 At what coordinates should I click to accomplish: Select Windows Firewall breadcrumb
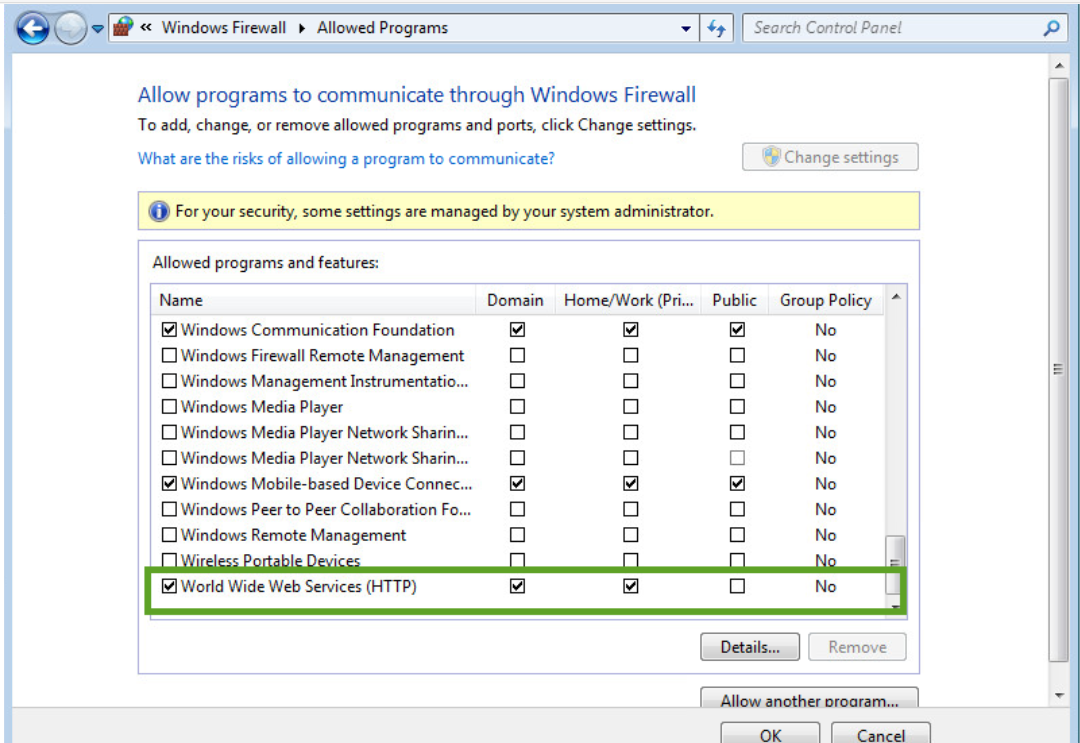pyautogui.click(x=224, y=28)
